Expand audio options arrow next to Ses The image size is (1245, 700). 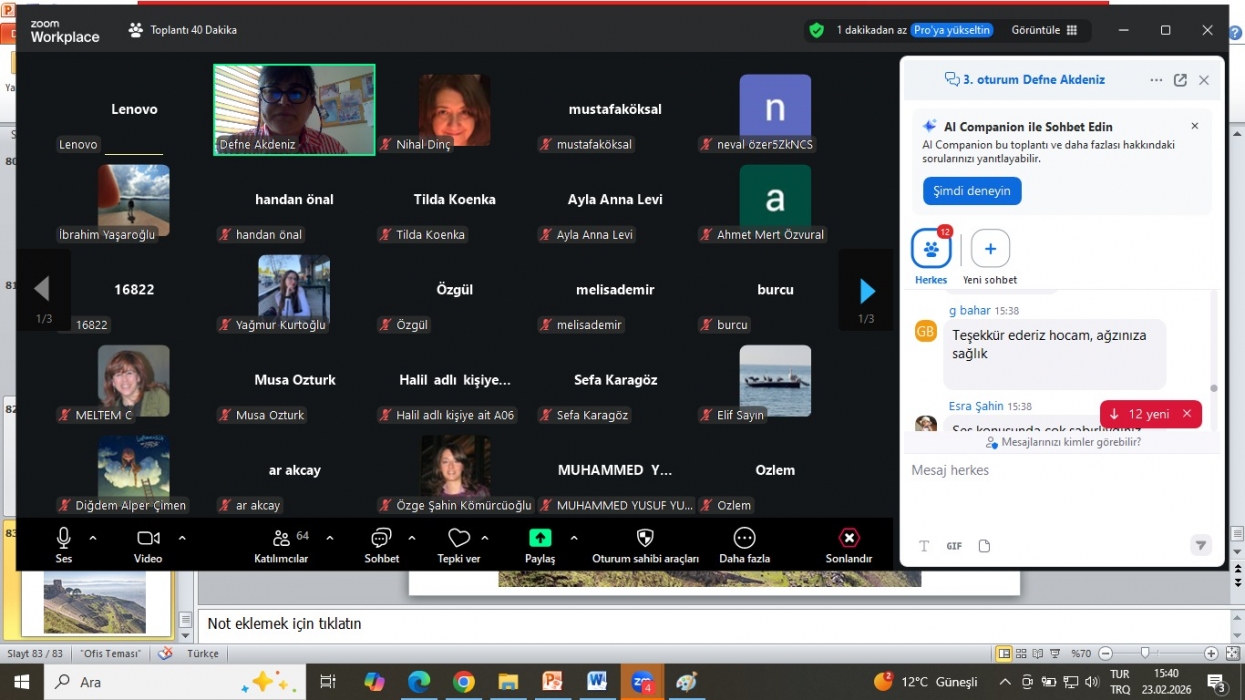point(93,538)
